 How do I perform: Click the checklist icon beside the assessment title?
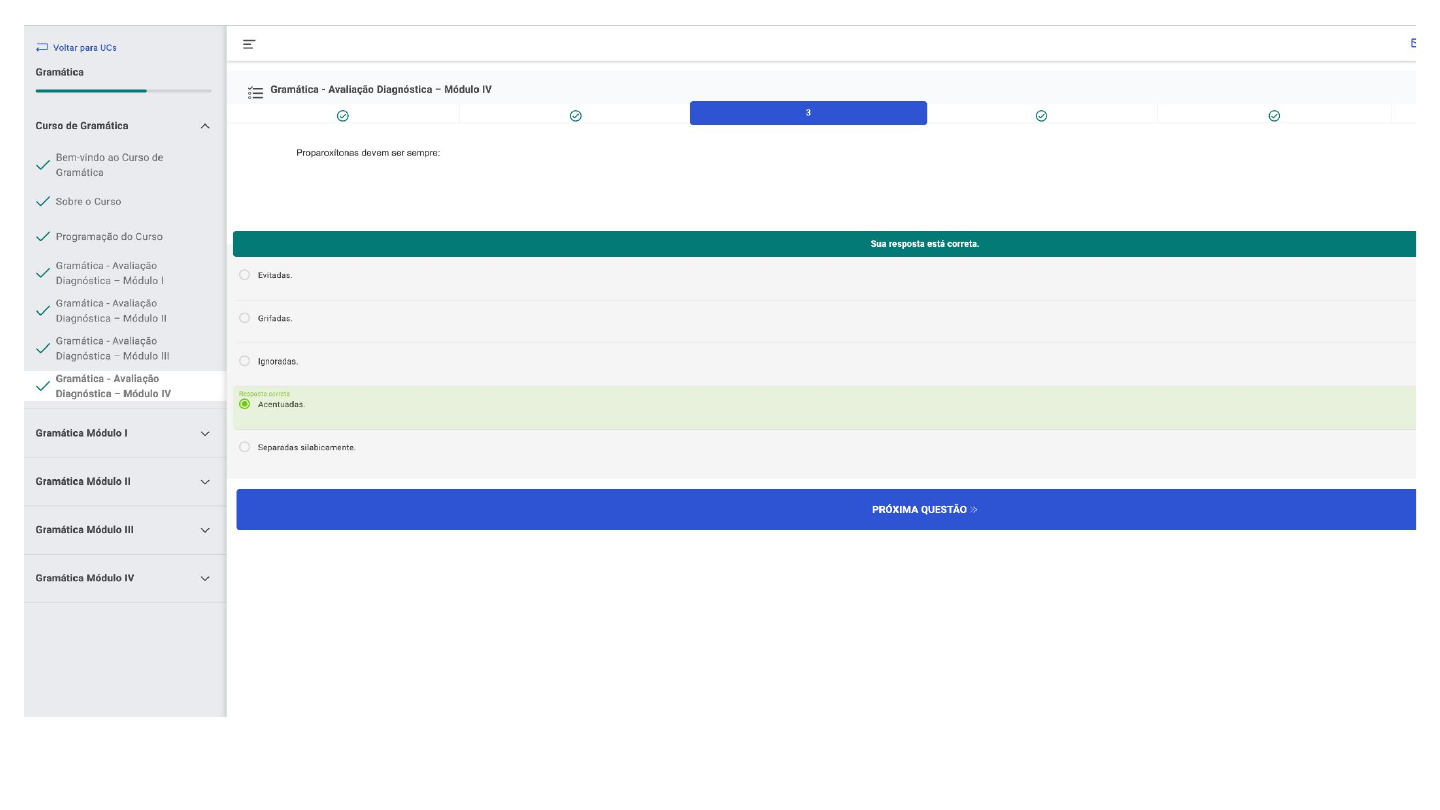[256, 92]
